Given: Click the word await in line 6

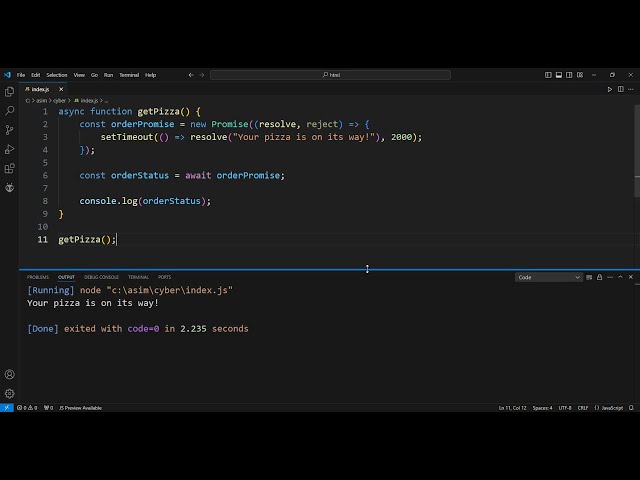Looking at the screenshot, I should coord(198,176).
